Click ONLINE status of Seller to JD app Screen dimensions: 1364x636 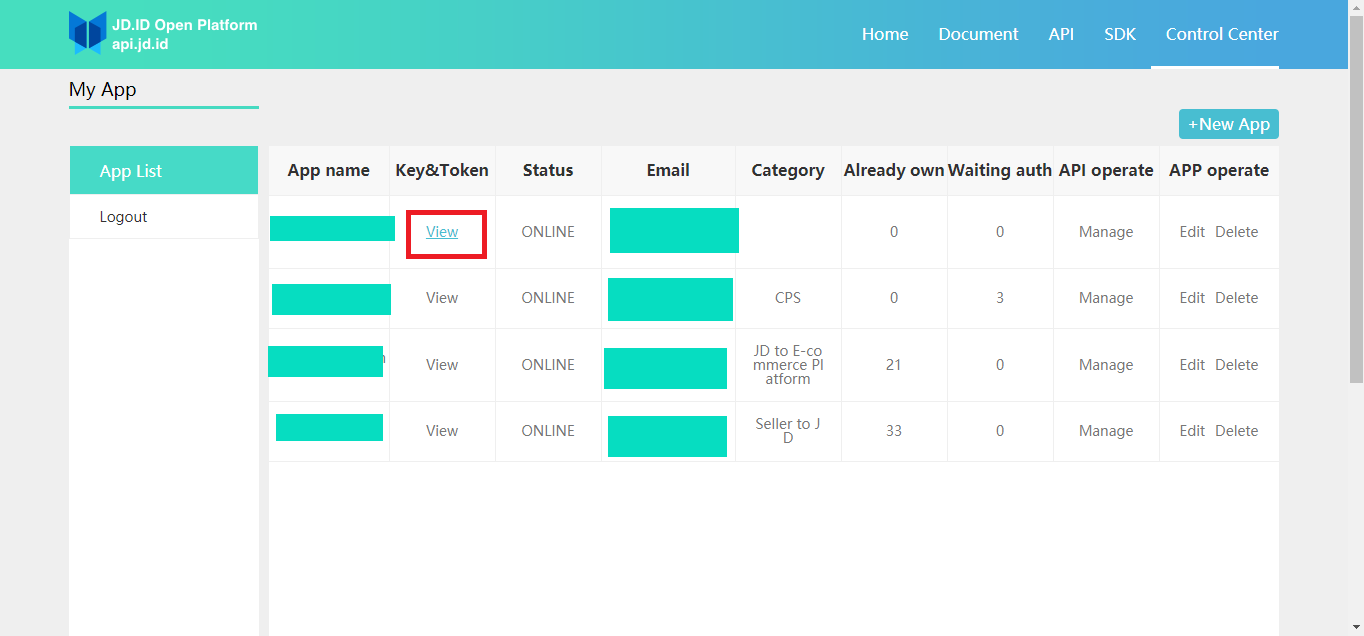tap(548, 431)
